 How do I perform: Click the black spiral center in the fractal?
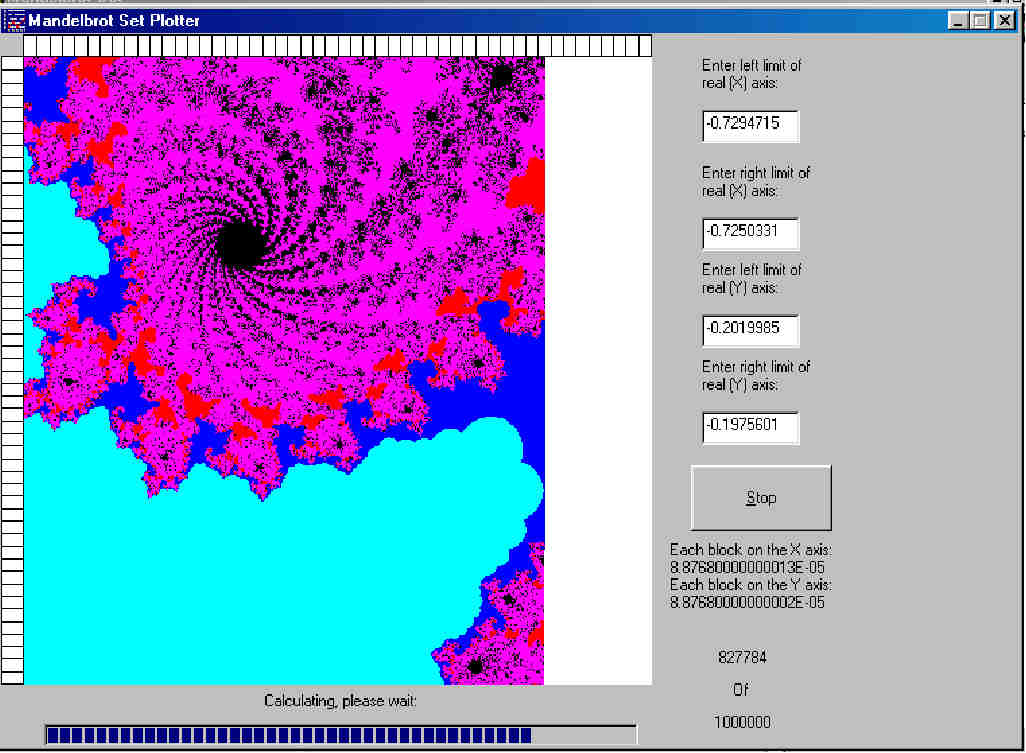pyautogui.click(x=237, y=241)
